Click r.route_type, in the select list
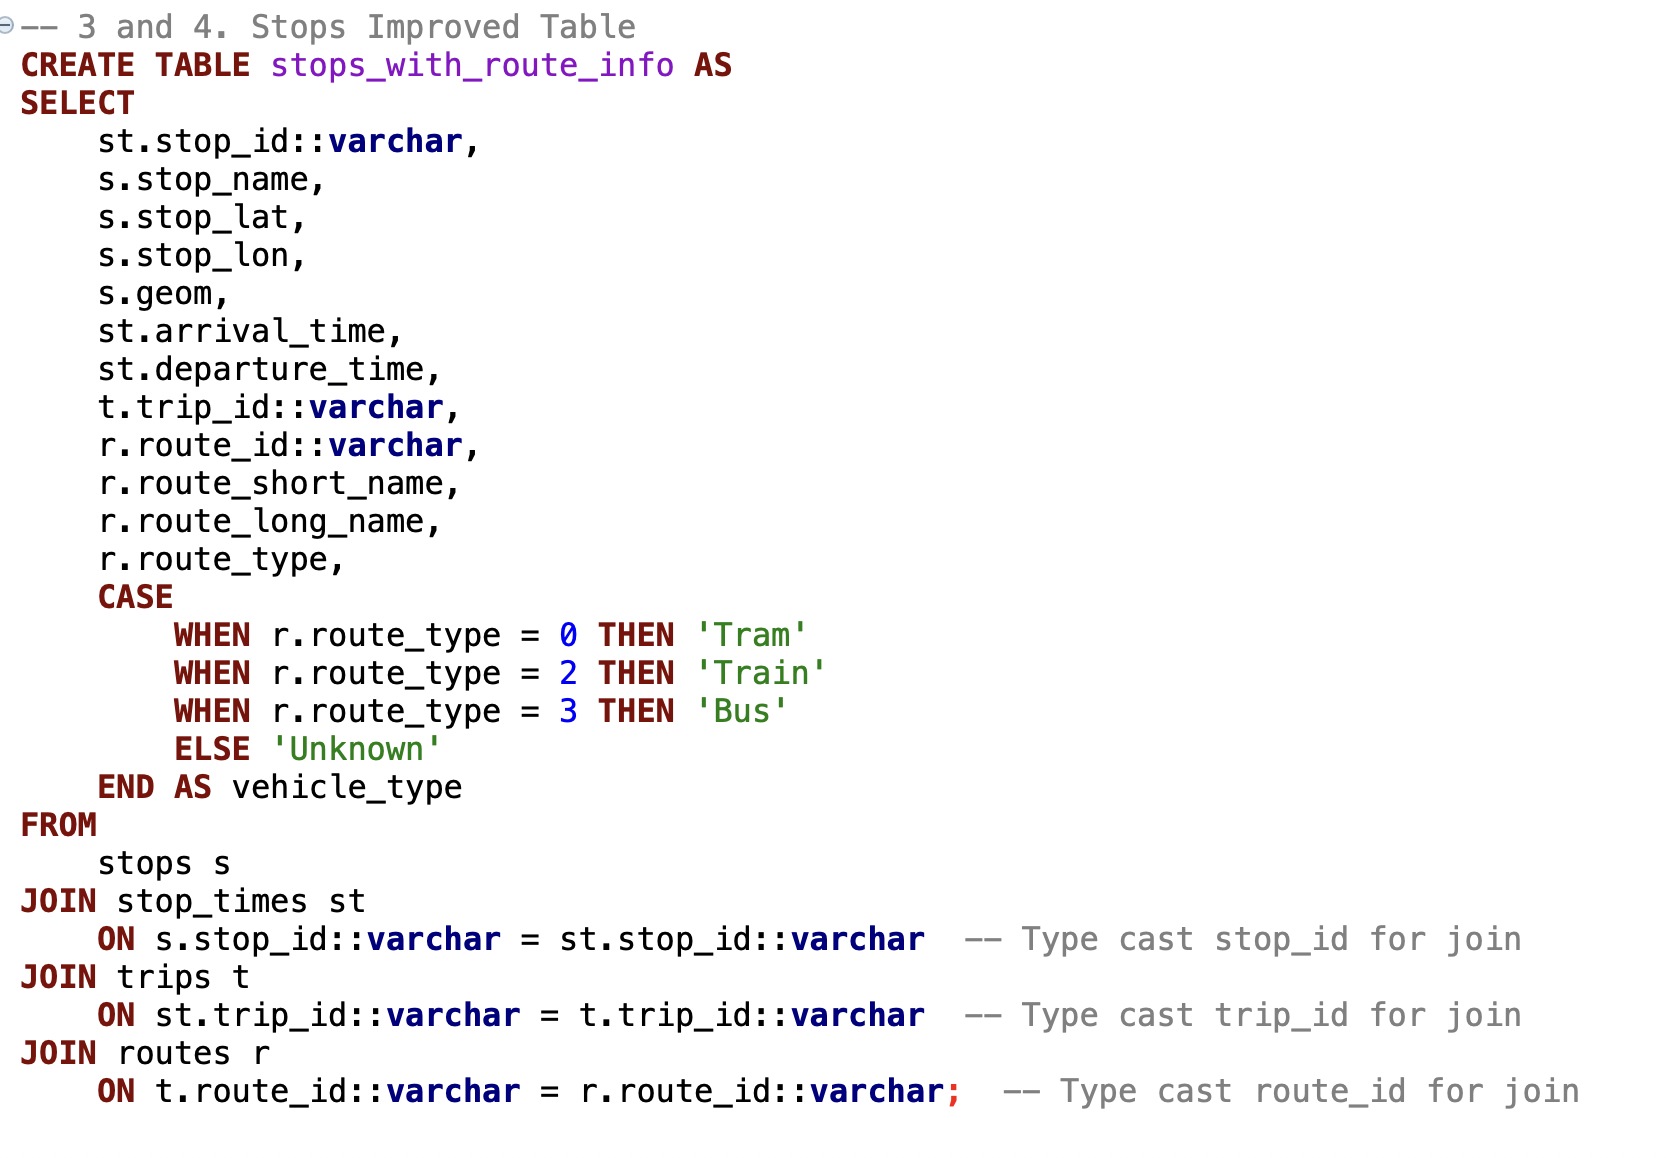This screenshot has height=1158, width=1678. pyautogui.click(x=221, y=560)
